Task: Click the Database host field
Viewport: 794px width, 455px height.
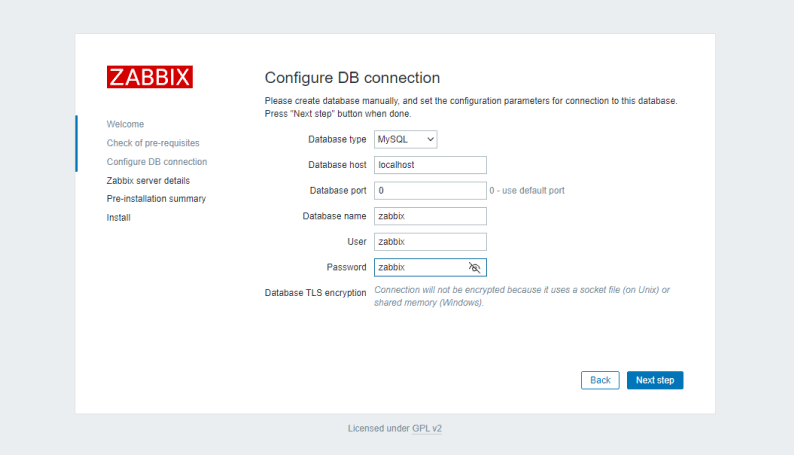Action: [430, 165]
